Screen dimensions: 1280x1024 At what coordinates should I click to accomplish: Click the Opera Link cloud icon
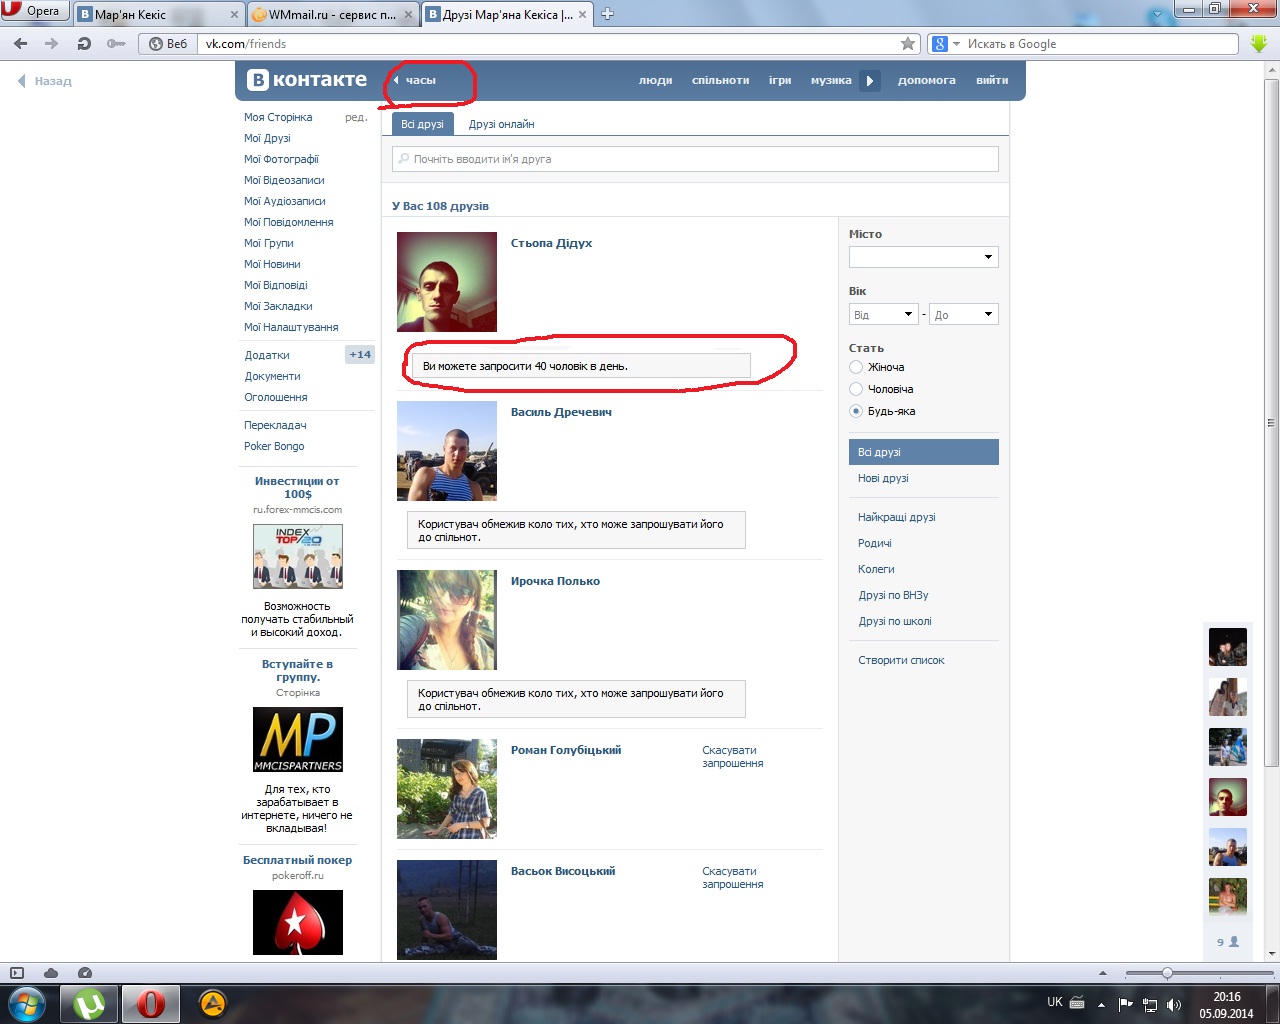pyautogui.click(x=51, y=973)
